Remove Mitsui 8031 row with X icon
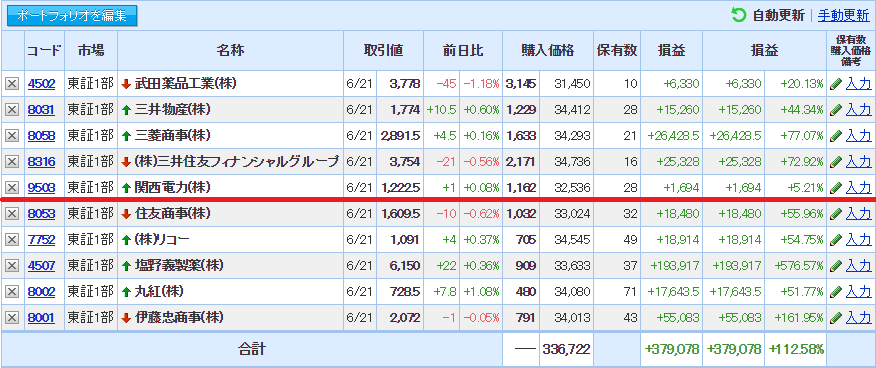The height and width of the screenshot is (368, 876). tap(12, 110)
